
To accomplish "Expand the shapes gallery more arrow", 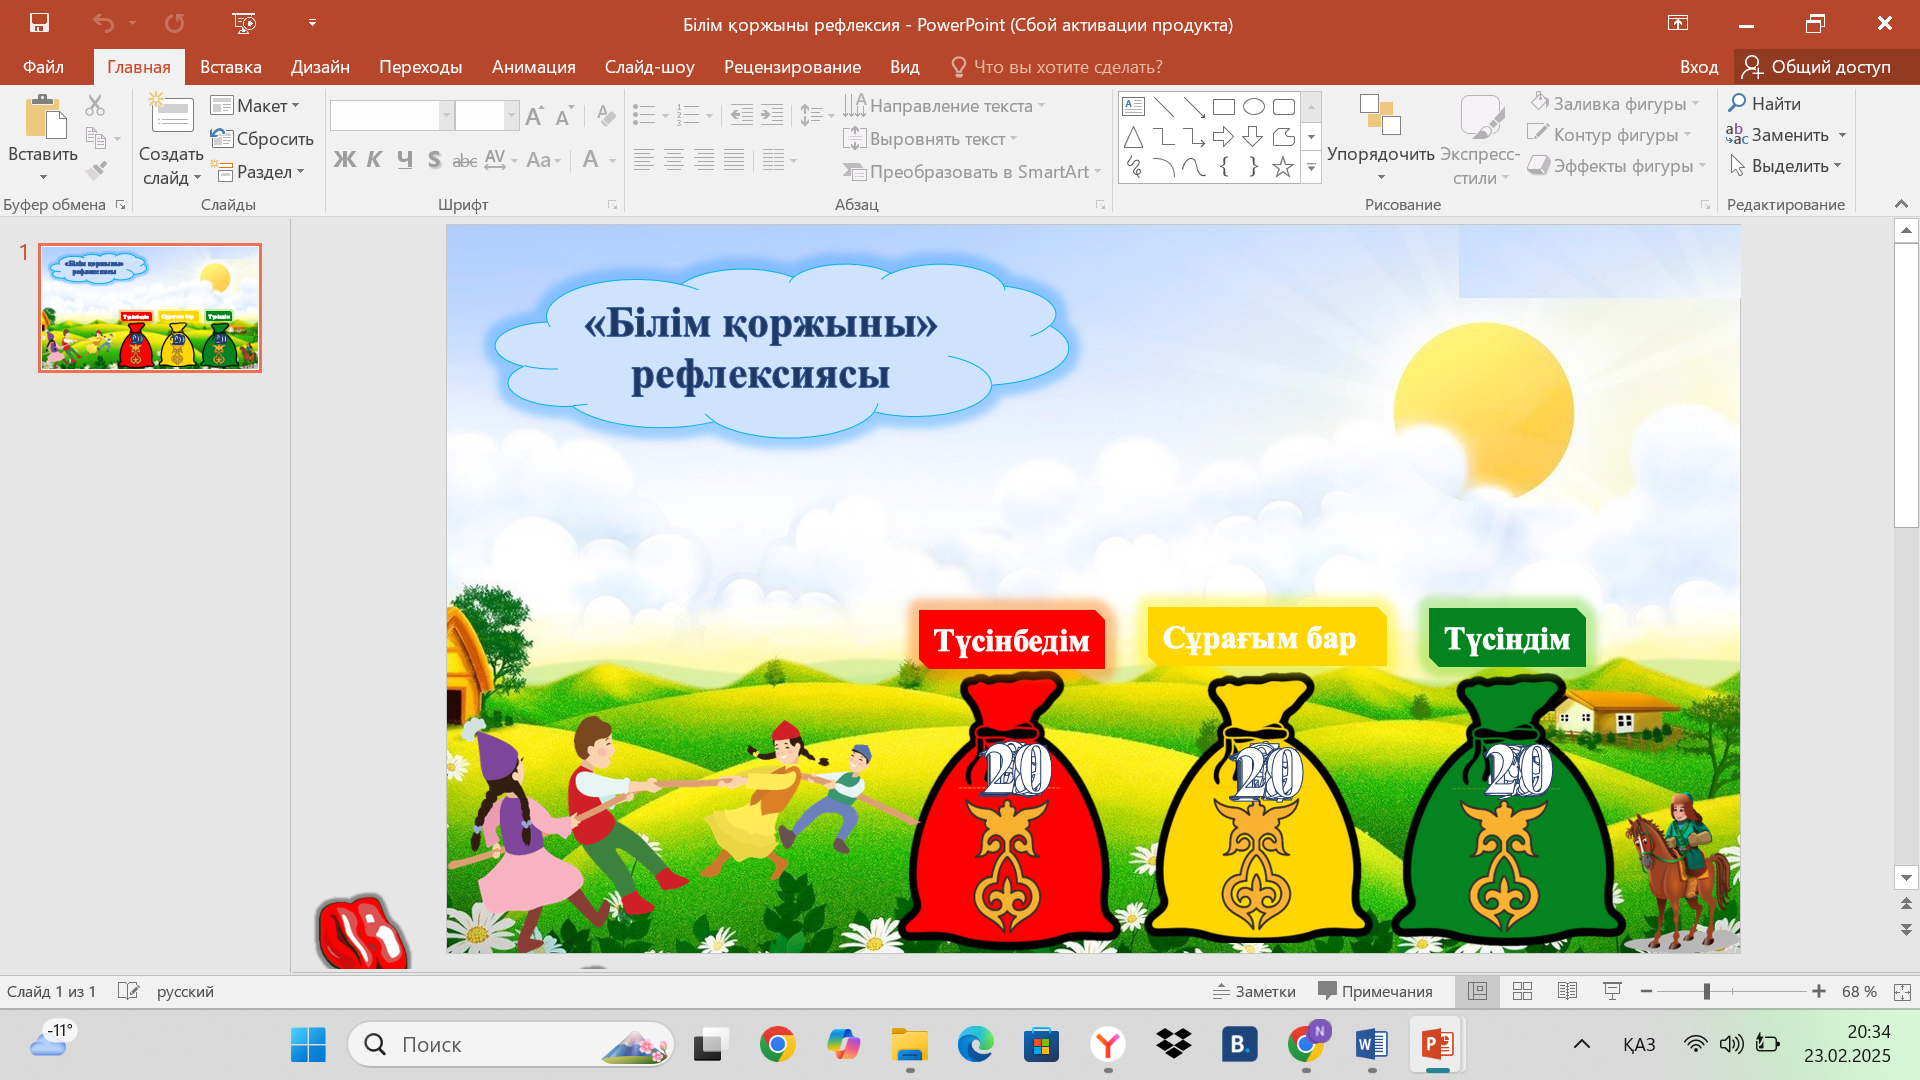I will [1311, 169].
